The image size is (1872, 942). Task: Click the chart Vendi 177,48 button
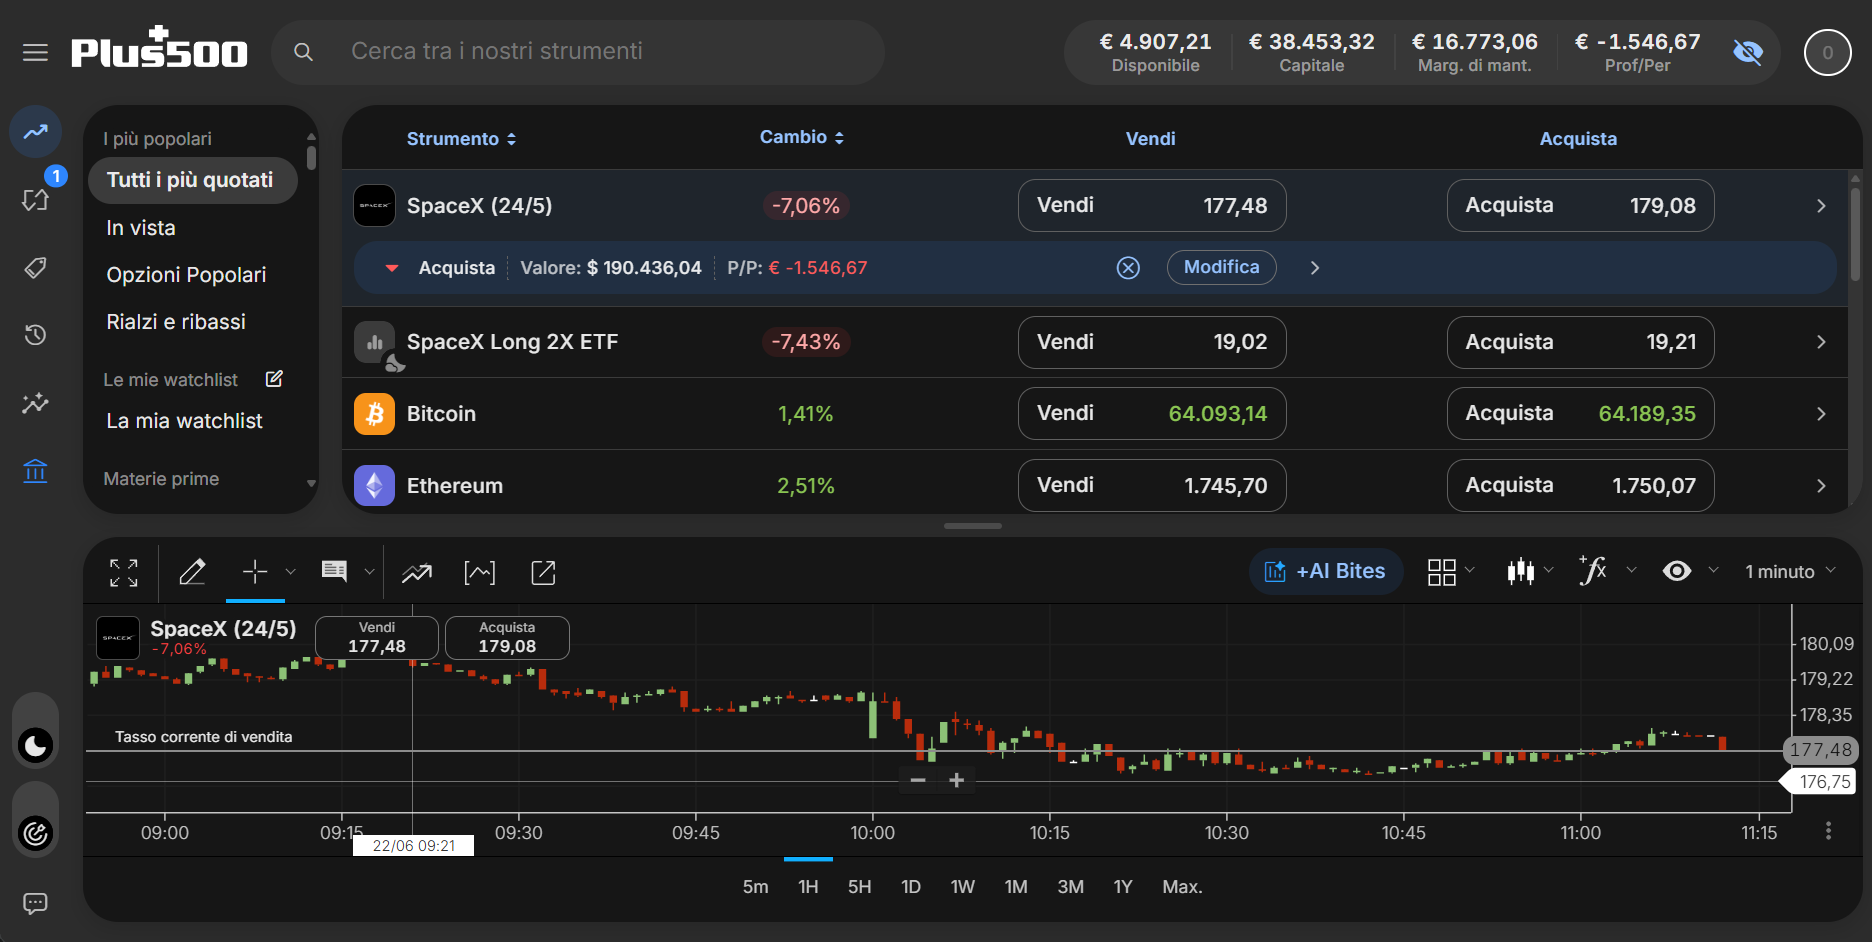[x=377, y=638]
